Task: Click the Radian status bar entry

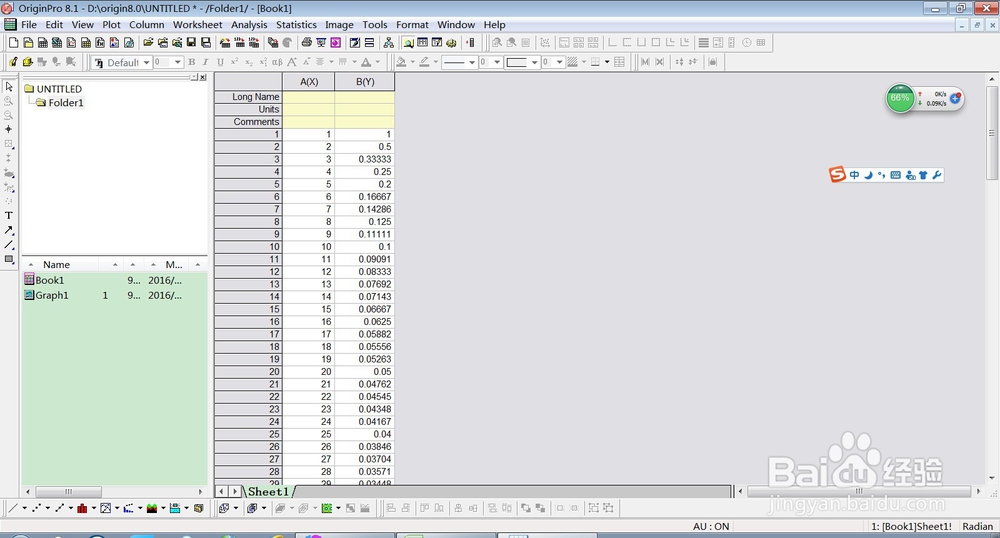Action: 978,527
